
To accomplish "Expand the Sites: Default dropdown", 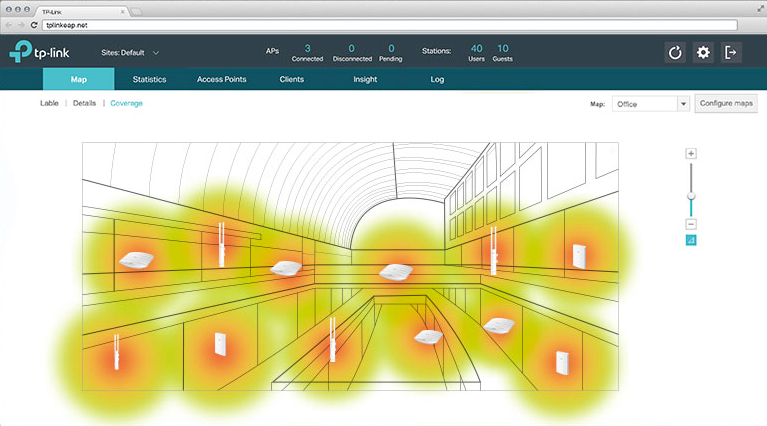I will [x=130, y=53].
